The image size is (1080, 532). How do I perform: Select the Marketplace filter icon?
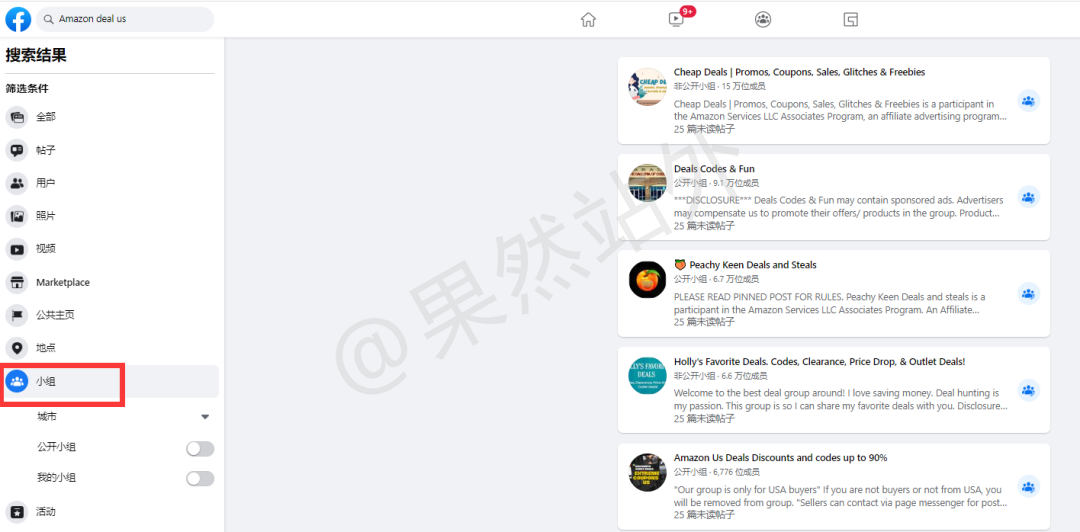coord(17,283)
